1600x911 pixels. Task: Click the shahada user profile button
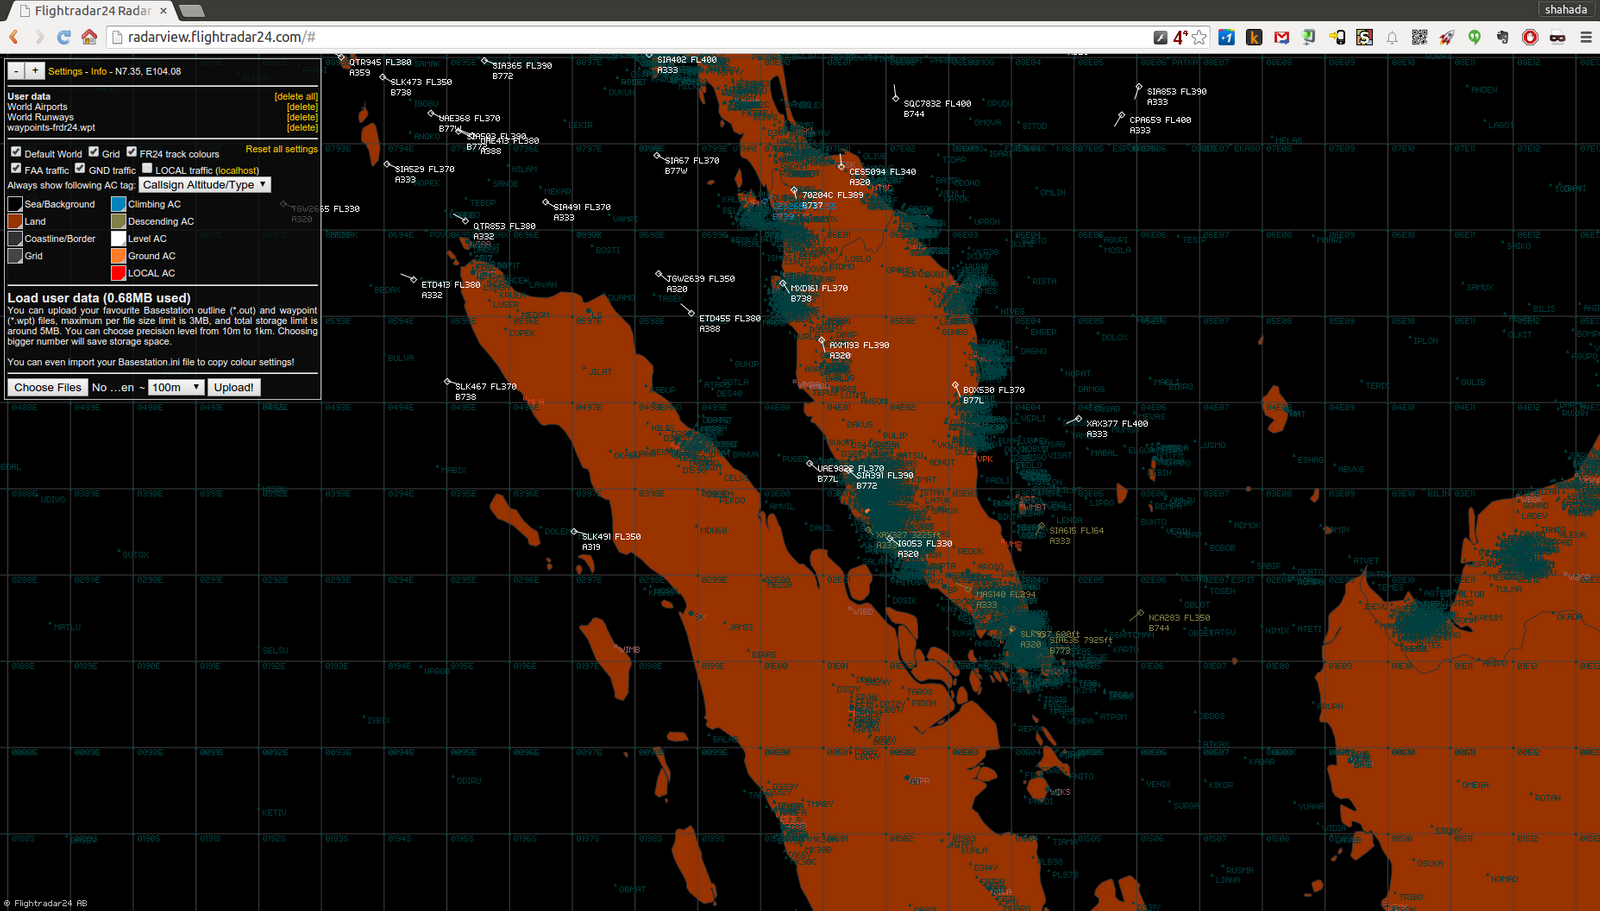point(1565,9)
